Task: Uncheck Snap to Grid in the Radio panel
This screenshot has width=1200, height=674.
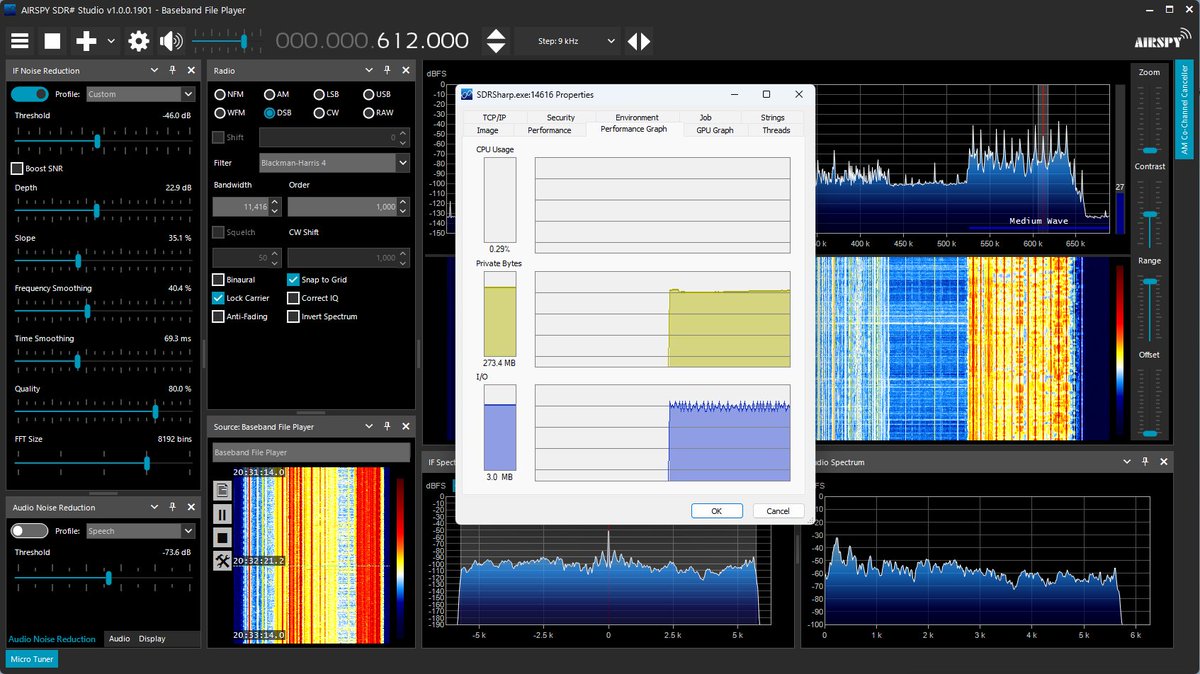Action: 294,279
